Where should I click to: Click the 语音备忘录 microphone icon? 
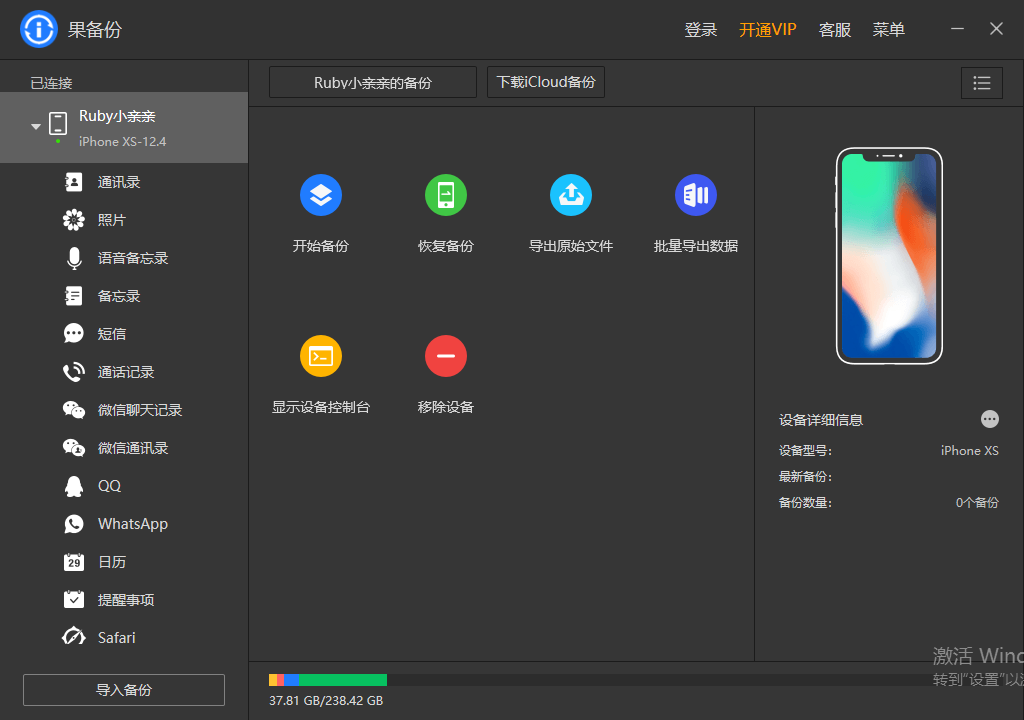click(74, 258)
